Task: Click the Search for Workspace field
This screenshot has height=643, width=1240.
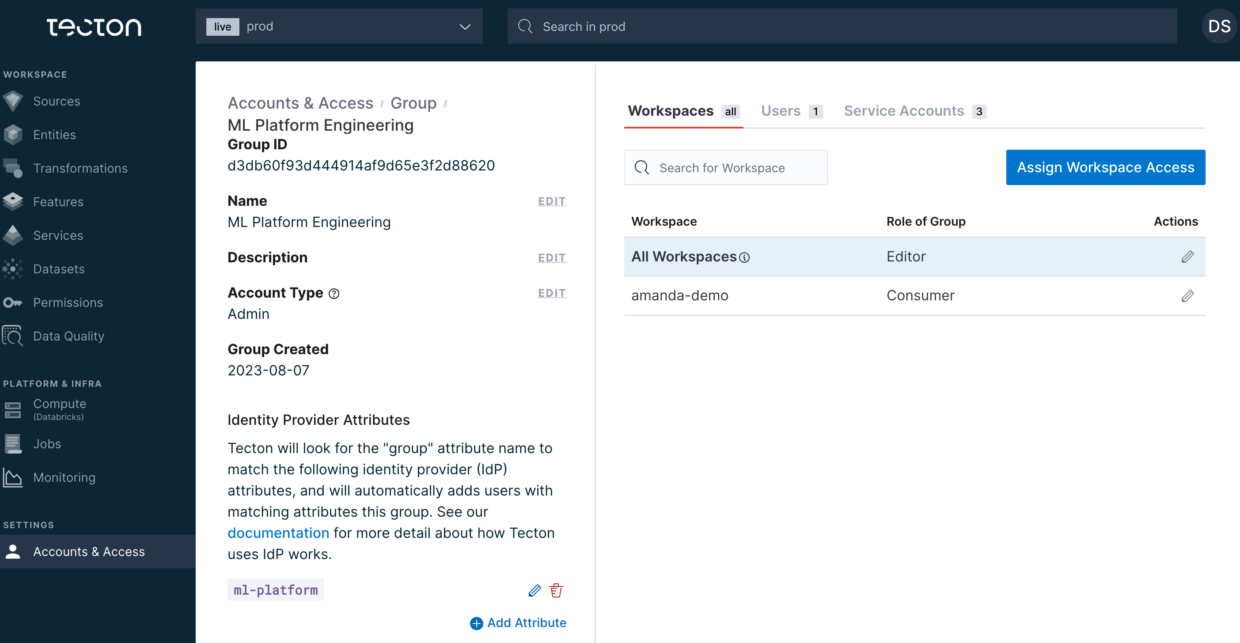Action: (726, 168)
